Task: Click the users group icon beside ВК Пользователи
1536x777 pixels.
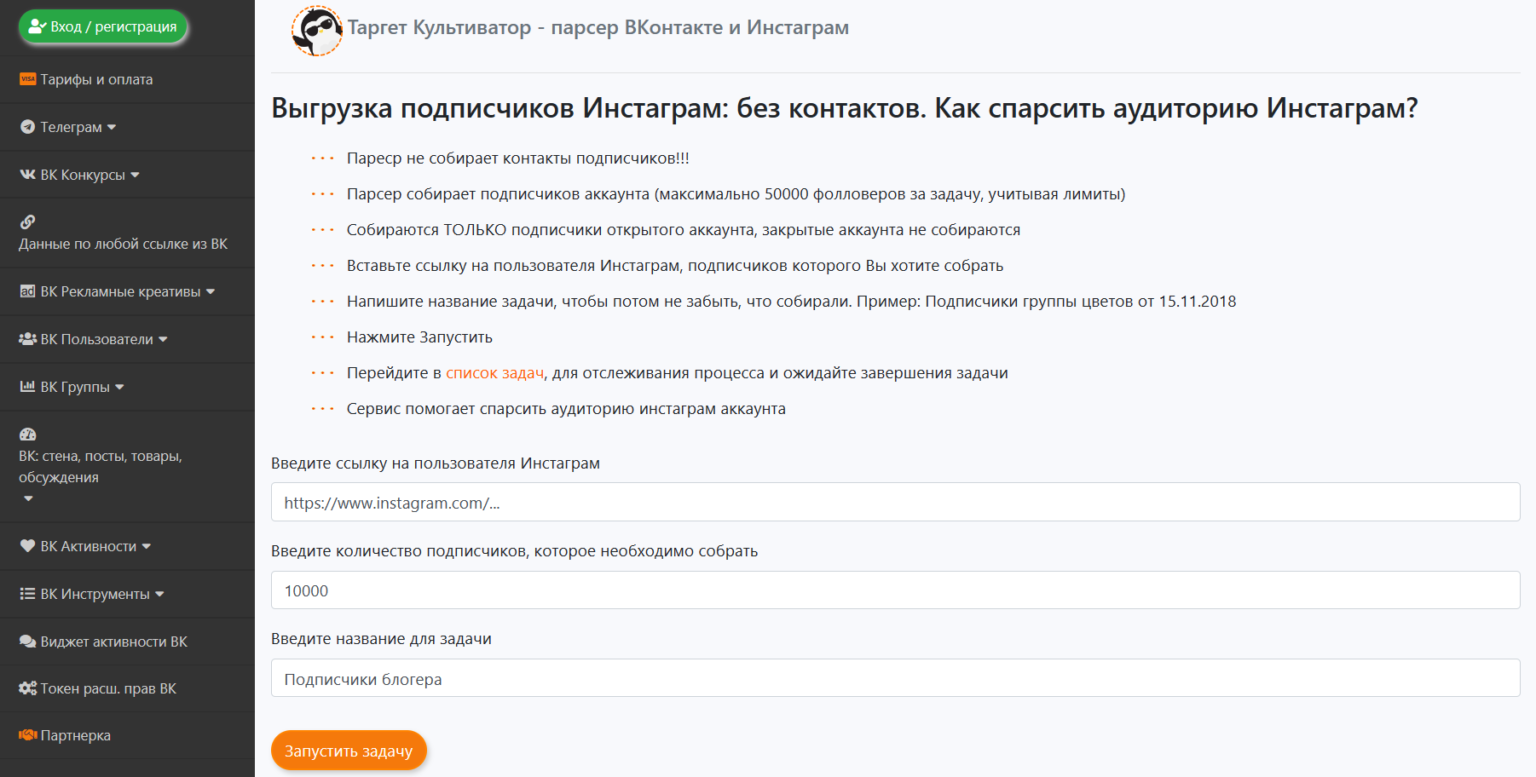Action: (x=28, y=339)
